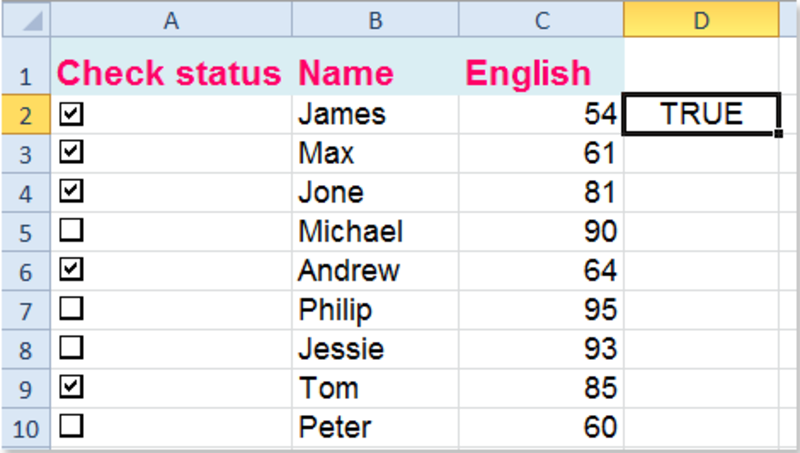Viewport: 800px width, 453px height.
Task: Check the box in Peter's row
Action: [x=71, y=426]
